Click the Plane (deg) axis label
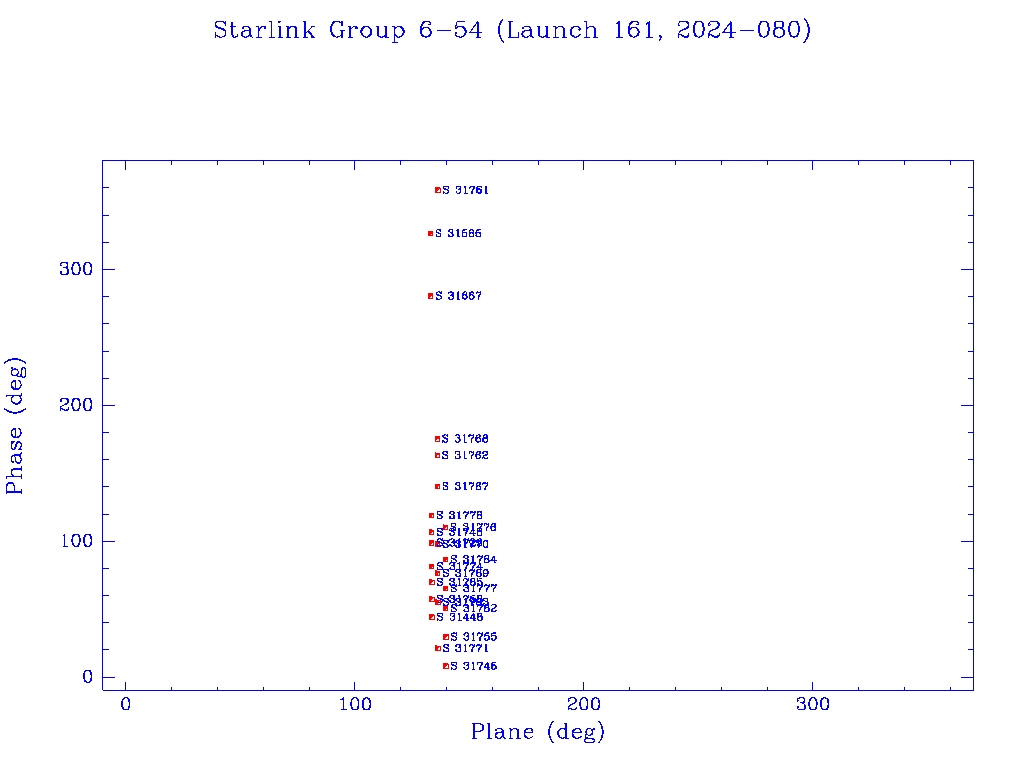Screen dimensions: 1024x768 point(538,731)
